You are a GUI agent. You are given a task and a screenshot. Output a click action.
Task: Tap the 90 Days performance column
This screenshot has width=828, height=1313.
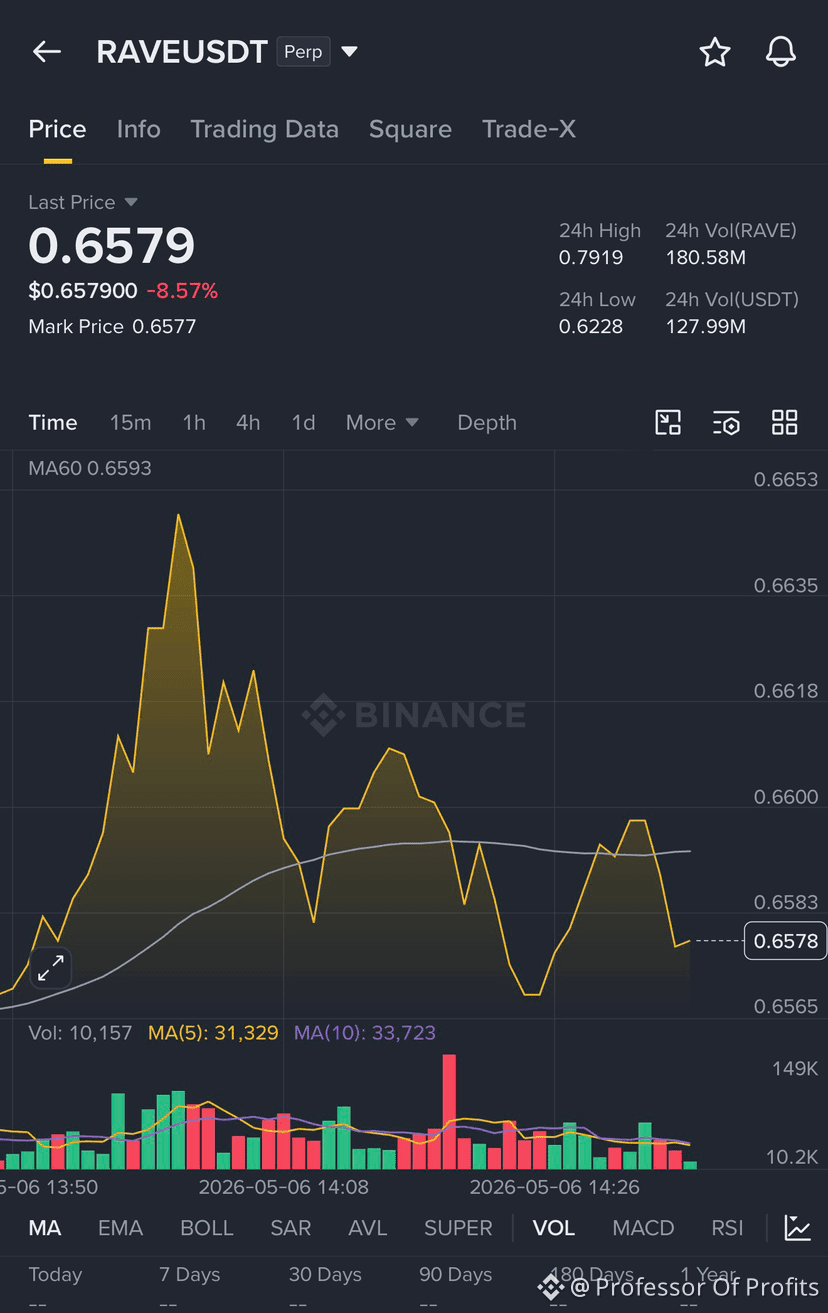pos(456,1288)
